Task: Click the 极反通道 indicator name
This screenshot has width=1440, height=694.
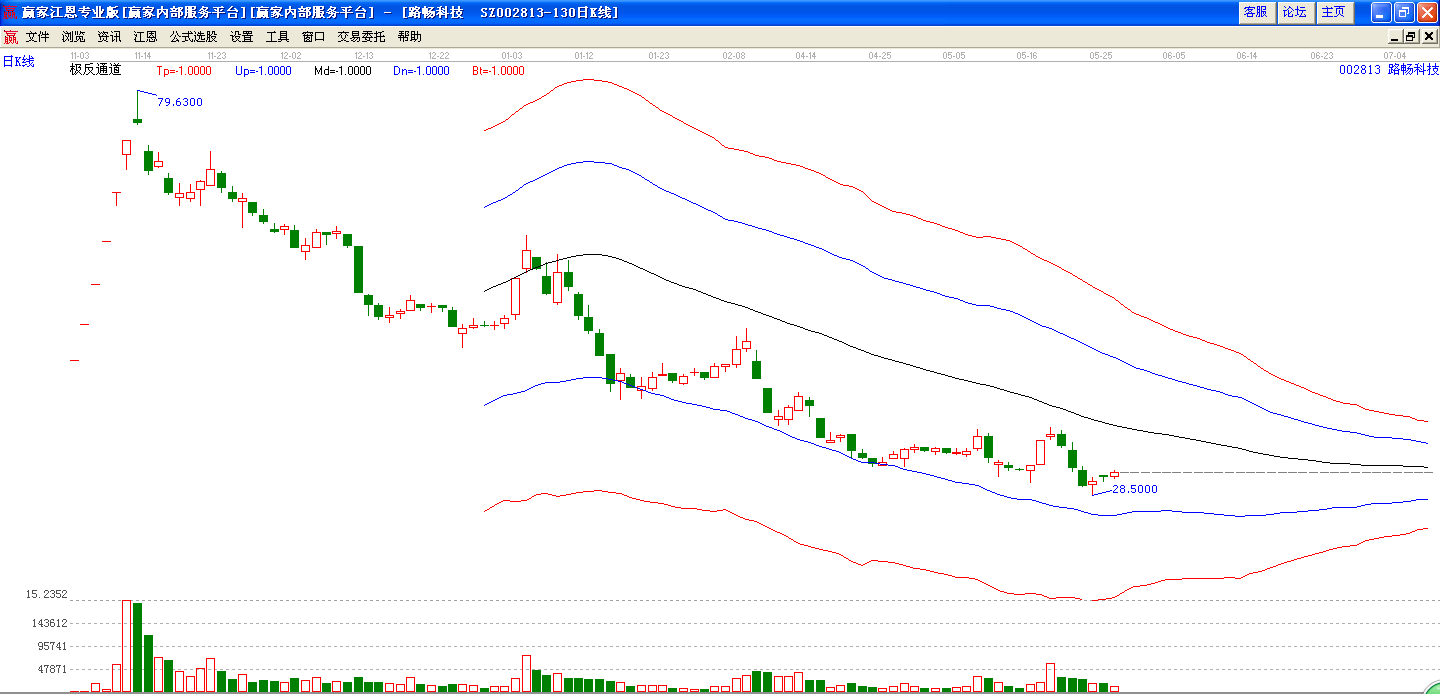Action: pyautogui.click(x=95, y=70)
